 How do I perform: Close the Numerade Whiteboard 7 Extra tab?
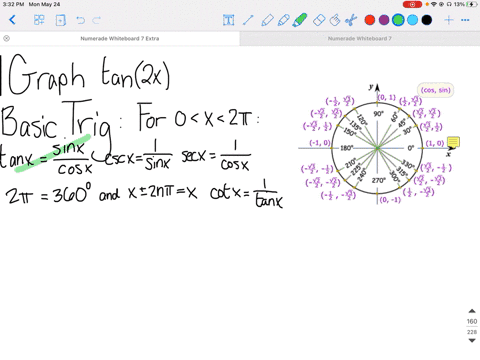6,38
